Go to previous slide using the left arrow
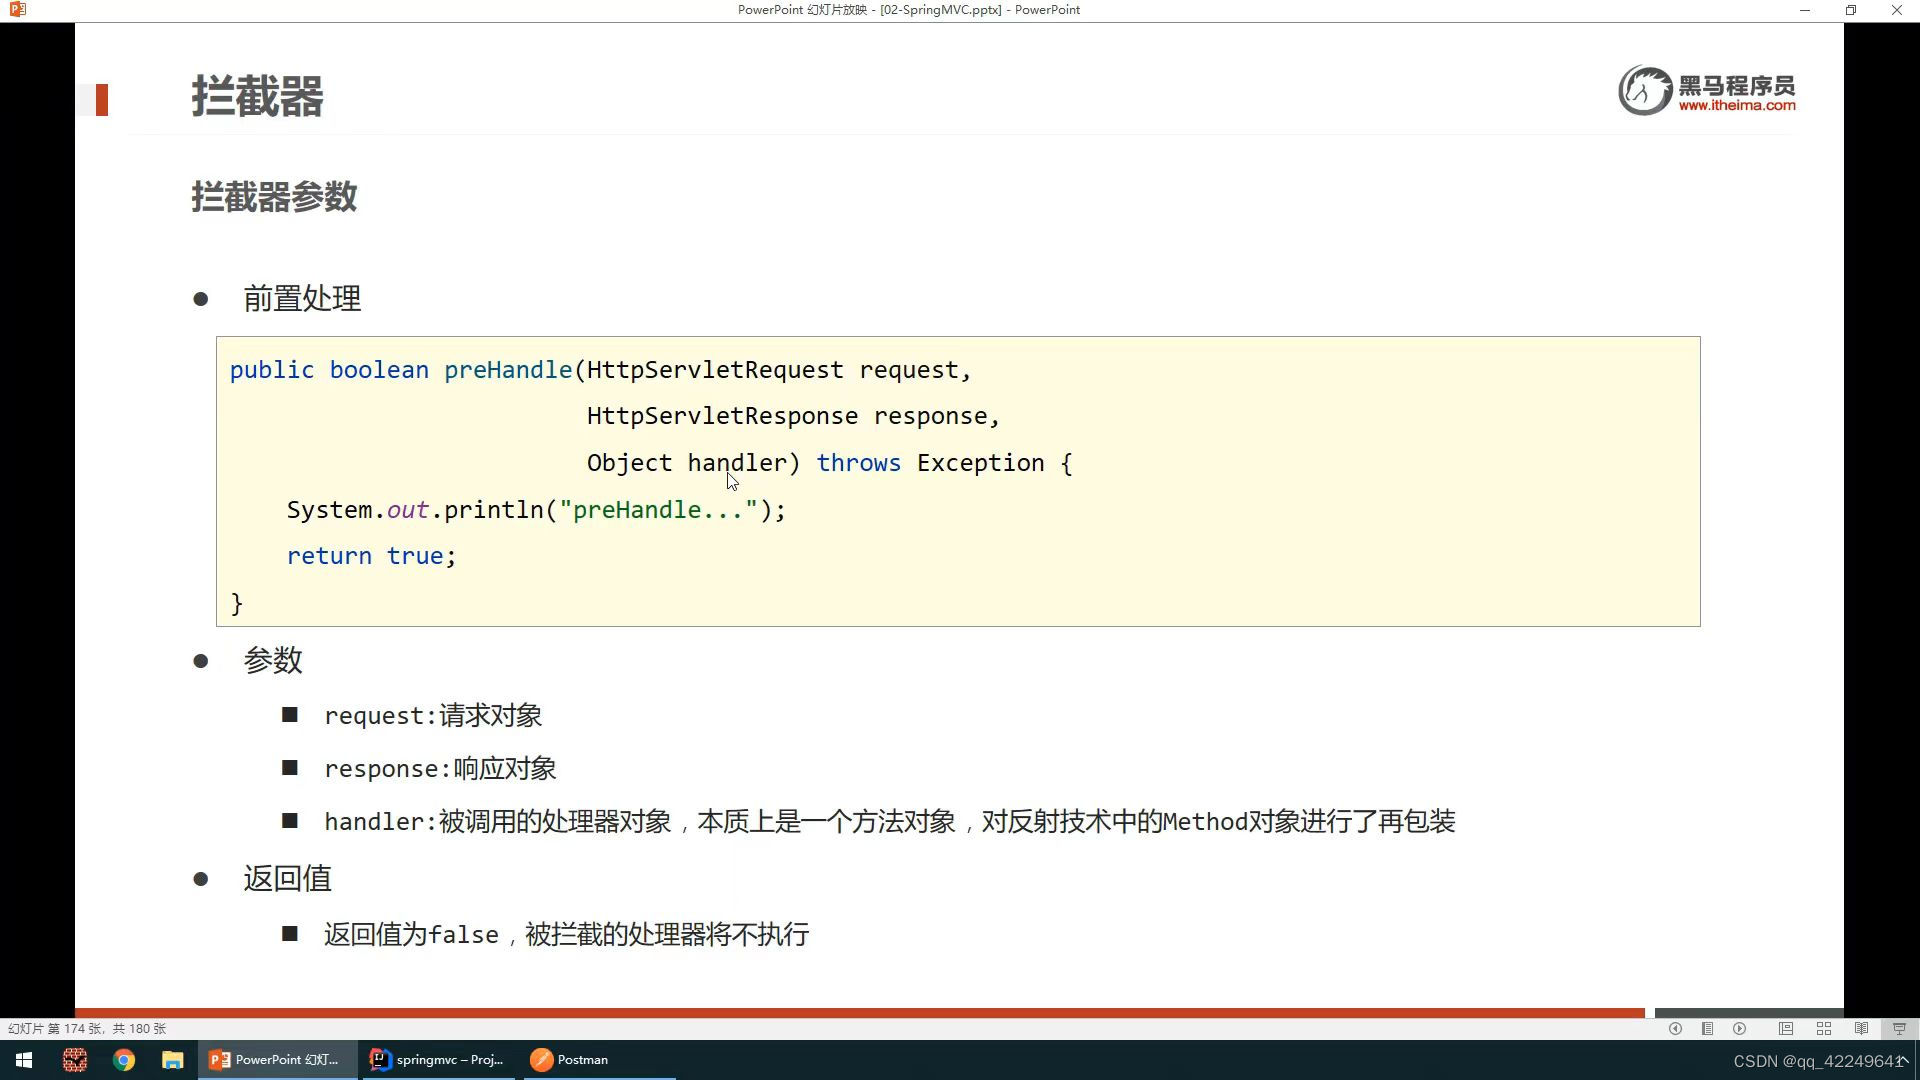This screenshot has width=1920, height=1080. point(1675,1028)
